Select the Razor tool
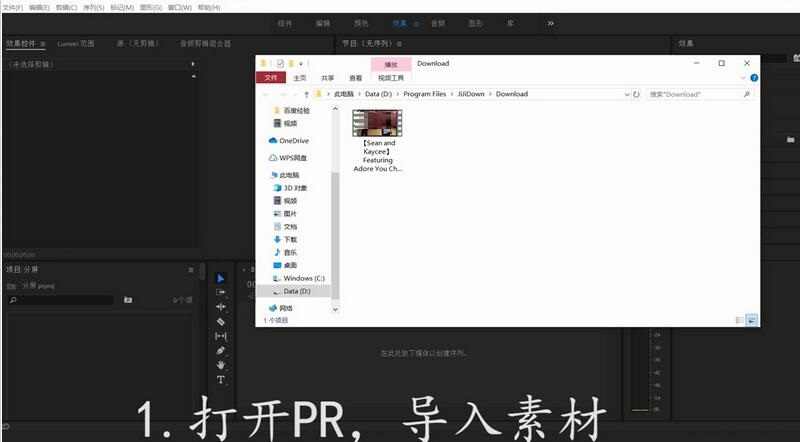This screenshot has width=800, height=442. pos(221,322)
